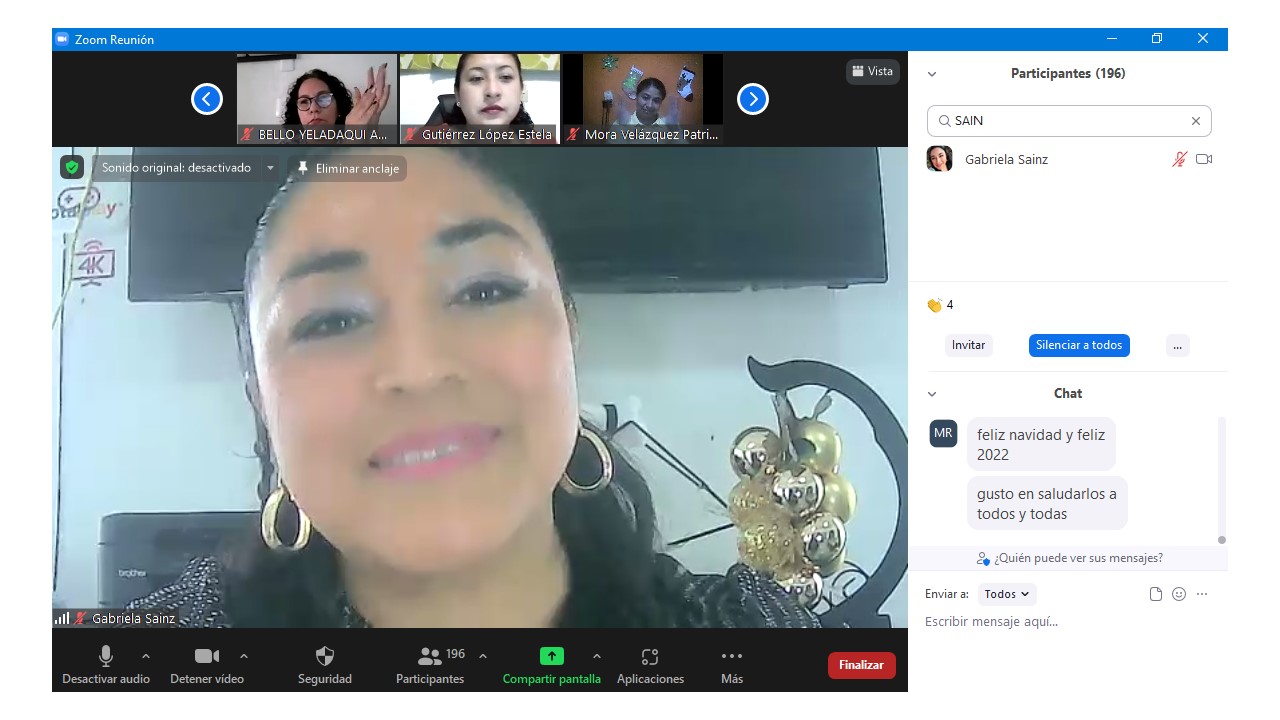Open the Security shield icon
Image resolution: width=1280 pixels, height=720 pixels.
pyautogui.click(x=325, y=657)
